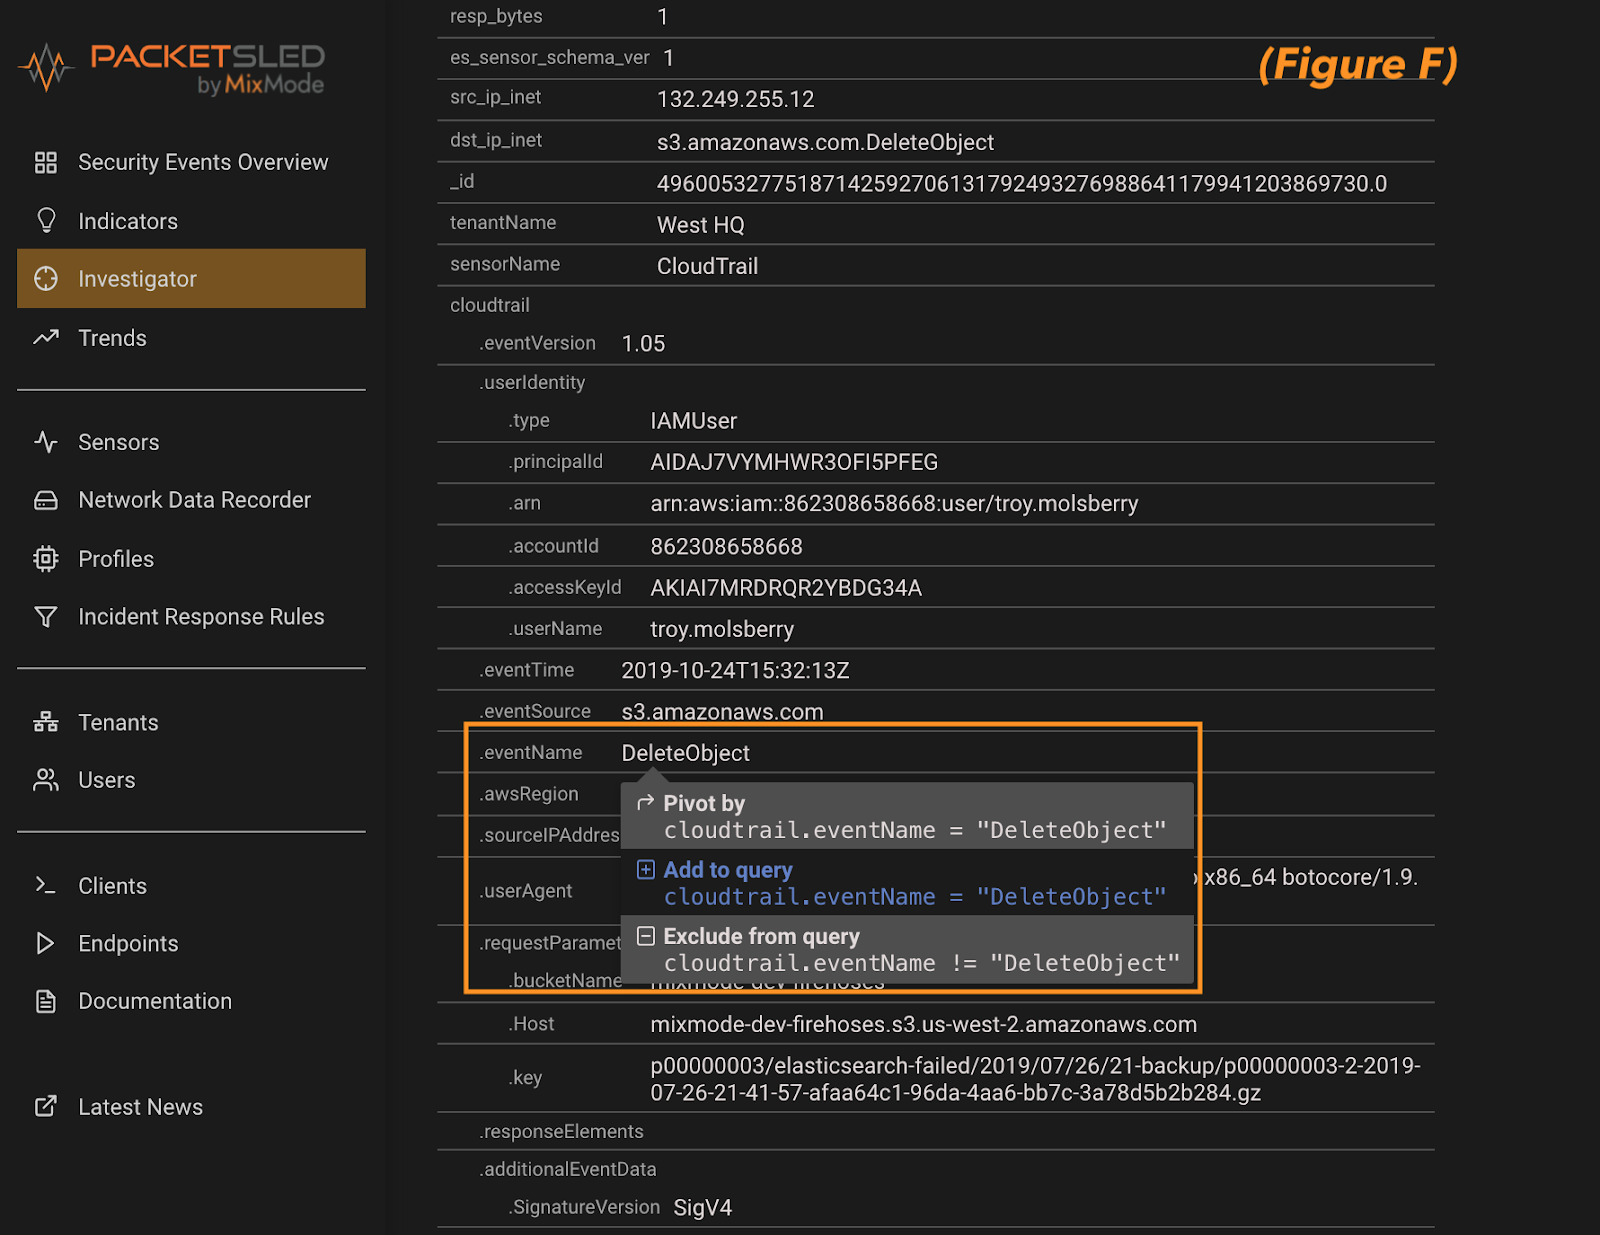Viewport: 1600px width, 1235px height.
Task: Click the Documentation page icon
Action: point(46,1001)
